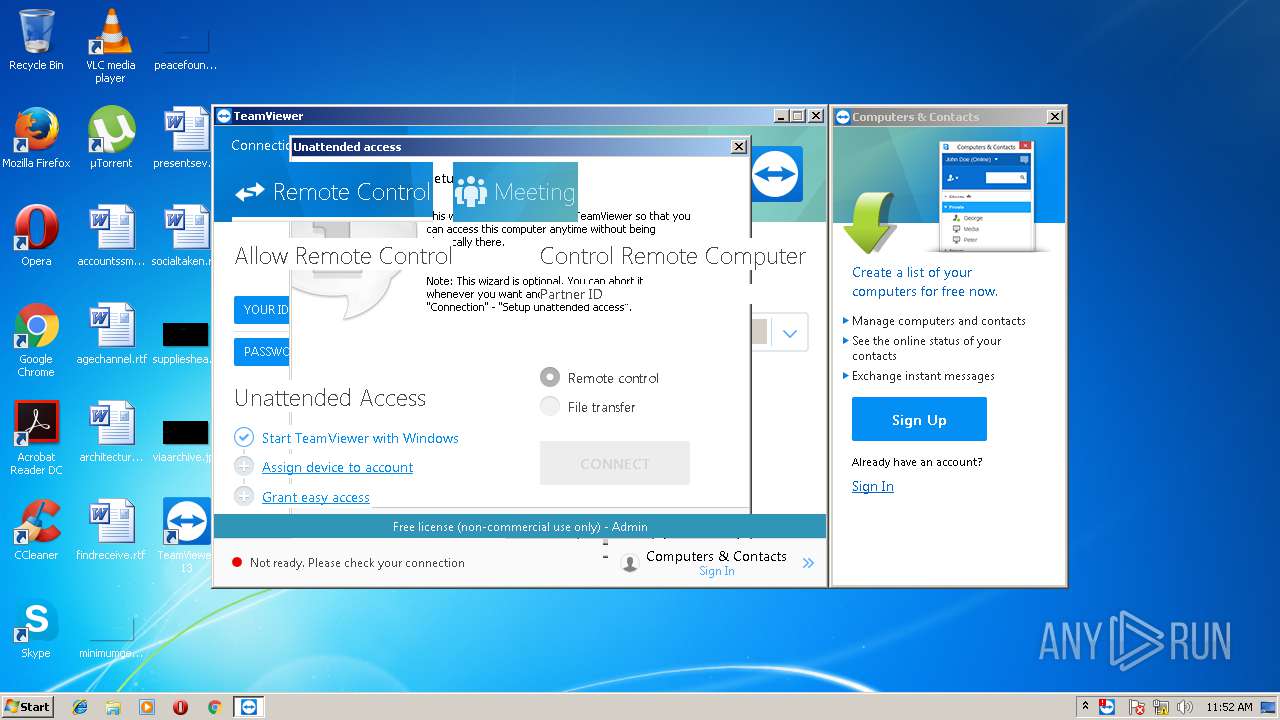Viewport: 1280px width, 720px height.
Task: Switch to the Remote Control tab
Action: [332, 191]
